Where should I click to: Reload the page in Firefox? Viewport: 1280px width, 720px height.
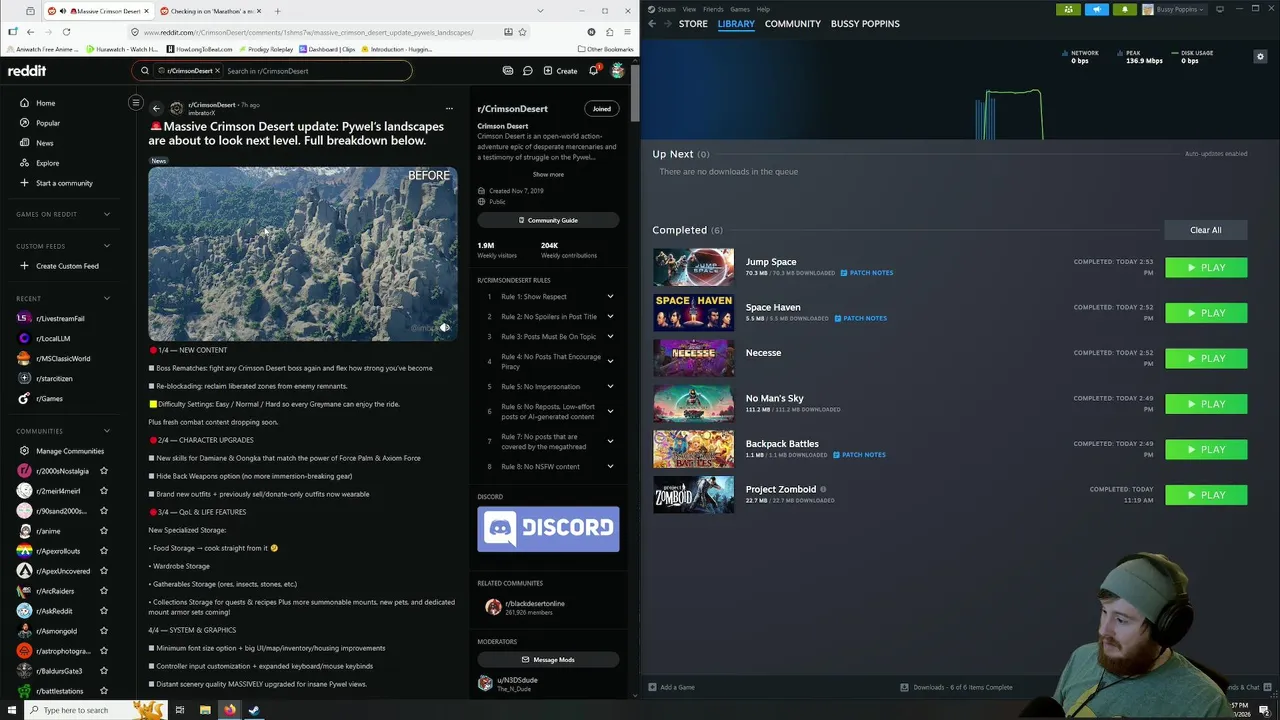point(67,32)
